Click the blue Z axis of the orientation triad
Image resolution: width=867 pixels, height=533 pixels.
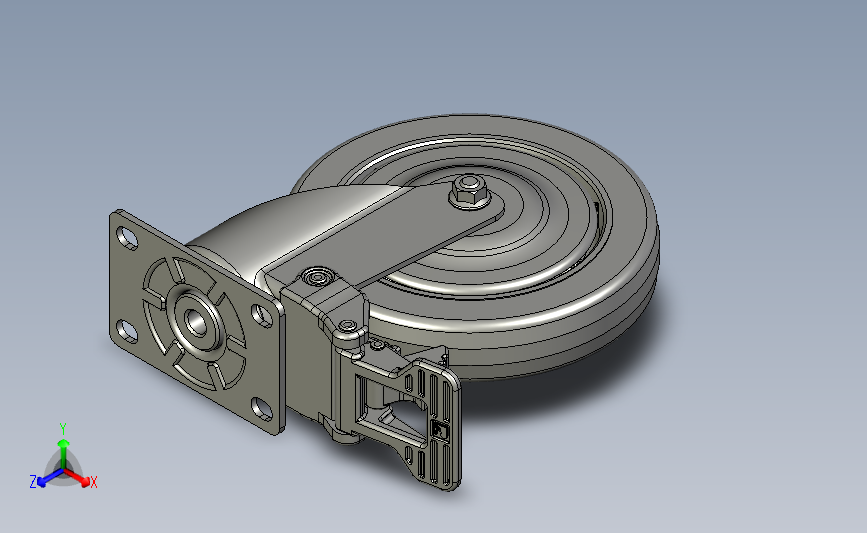point(46,479)
